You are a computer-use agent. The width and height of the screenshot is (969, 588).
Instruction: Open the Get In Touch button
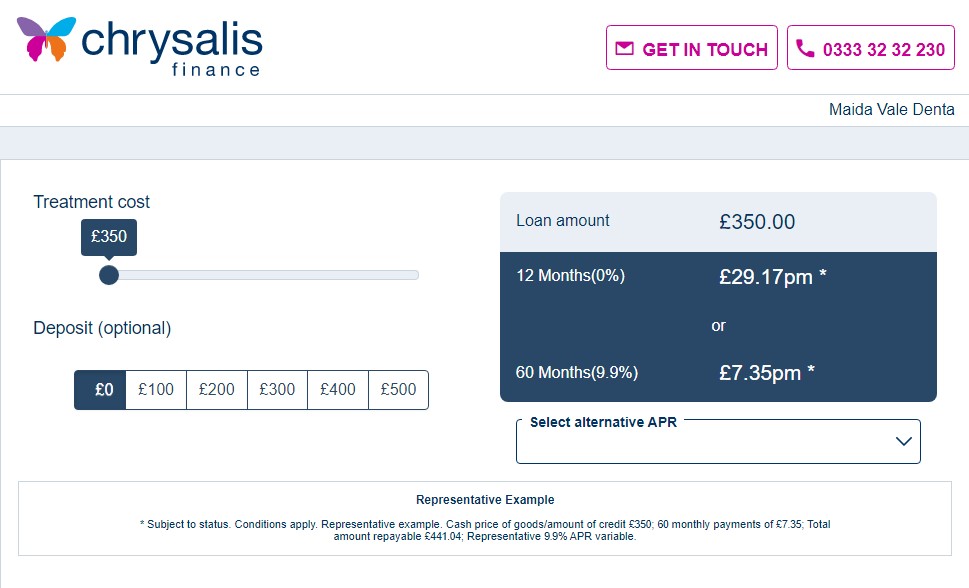692,48
